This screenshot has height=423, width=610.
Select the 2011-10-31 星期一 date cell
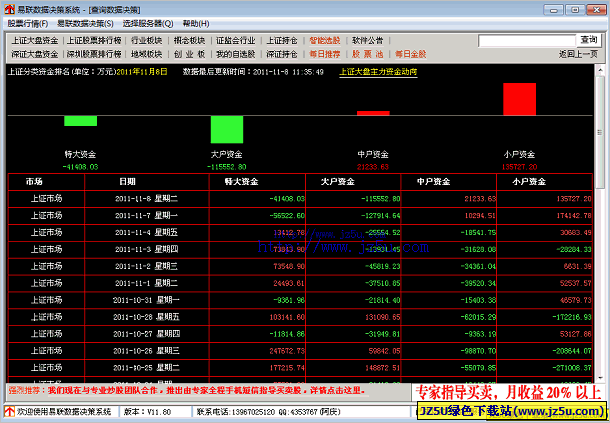pos(147,300)
